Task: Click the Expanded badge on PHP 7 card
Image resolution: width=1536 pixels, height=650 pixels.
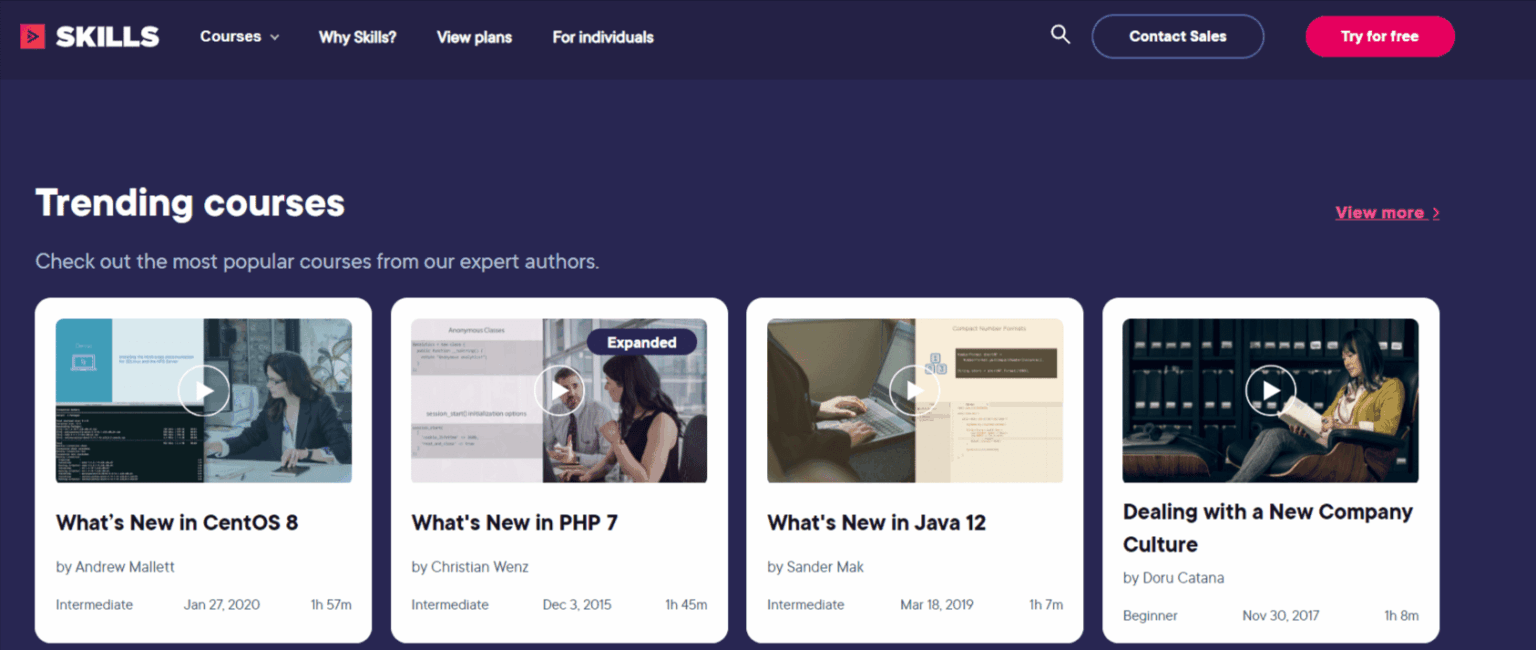Action: [641, 341]
